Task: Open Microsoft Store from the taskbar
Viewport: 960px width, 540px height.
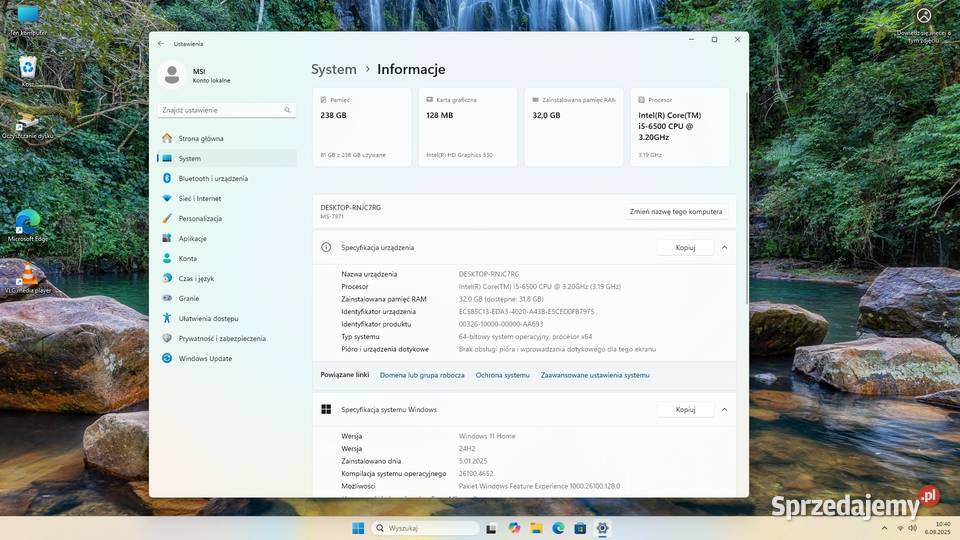Action: point(580,528)
